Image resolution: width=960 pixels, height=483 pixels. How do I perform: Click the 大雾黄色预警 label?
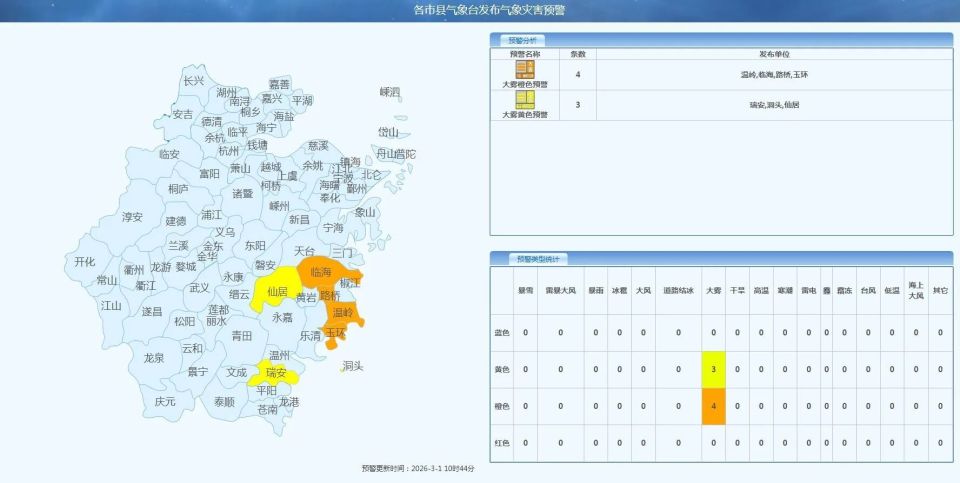(x=525, y=114)
